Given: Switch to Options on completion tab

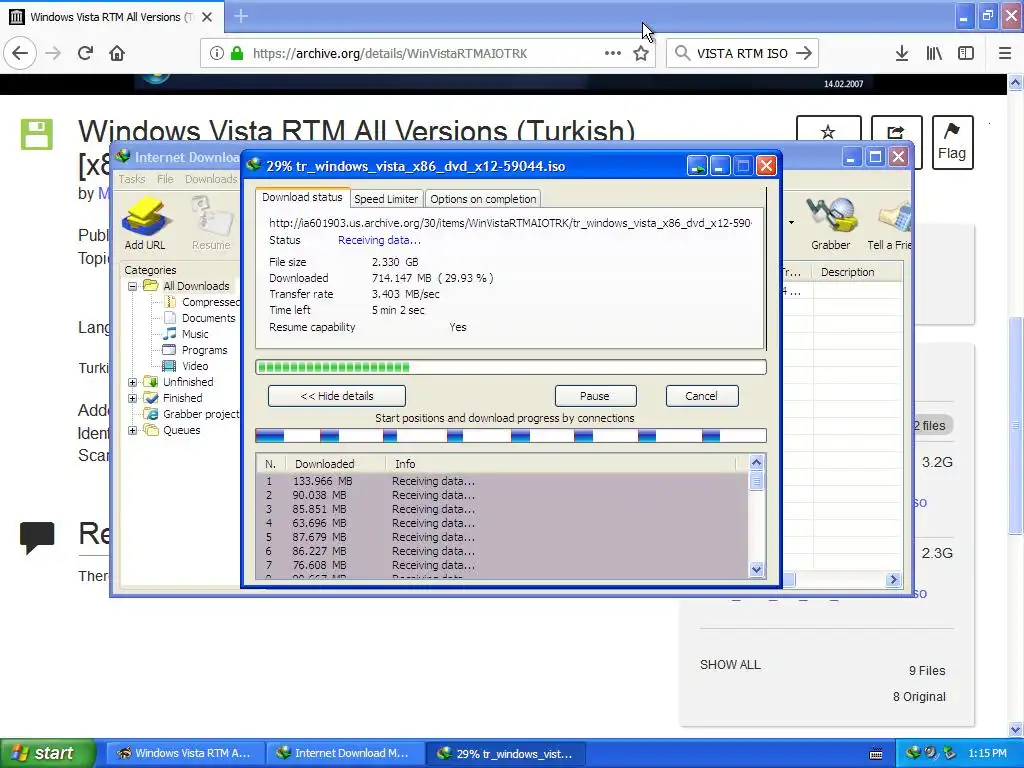Looking at the screenshot, I should [483, 199].
